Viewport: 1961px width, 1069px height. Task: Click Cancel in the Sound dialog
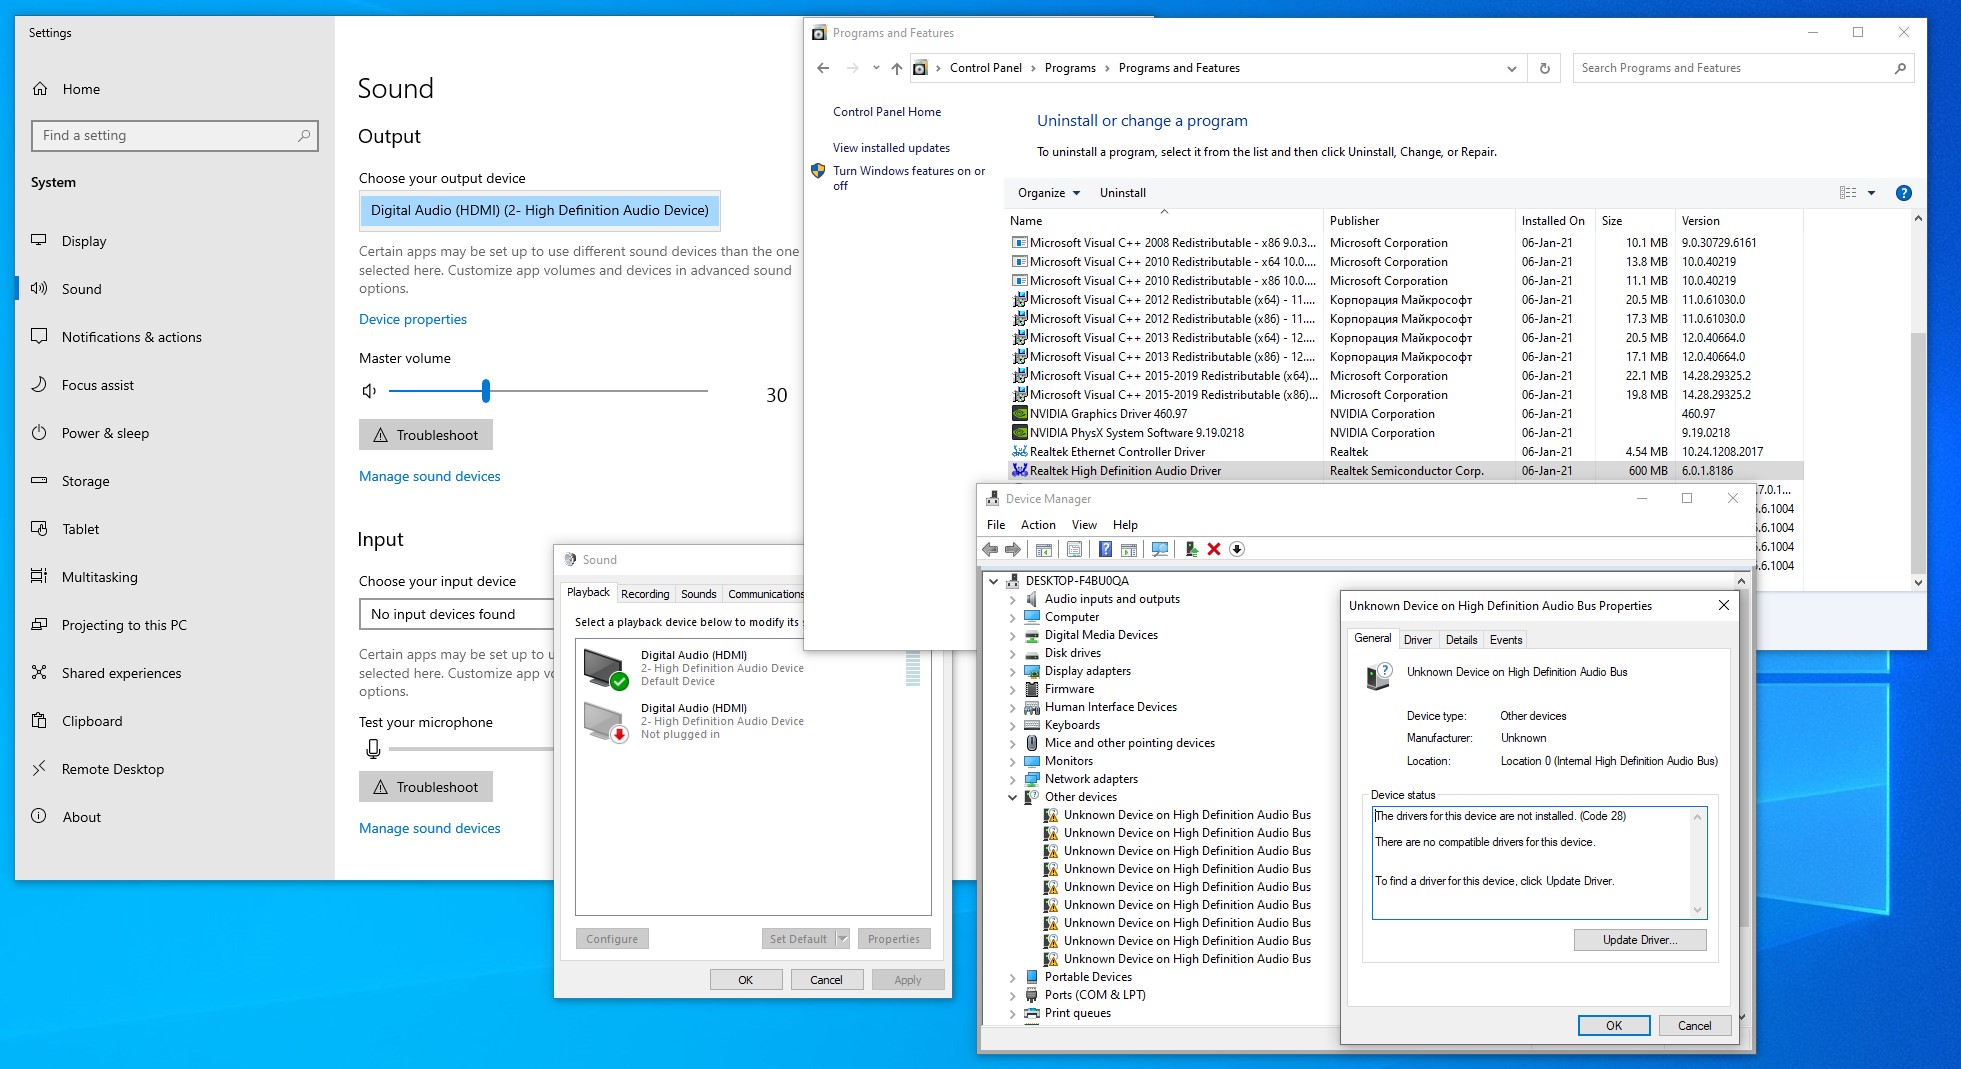click(x=826, y=980)
